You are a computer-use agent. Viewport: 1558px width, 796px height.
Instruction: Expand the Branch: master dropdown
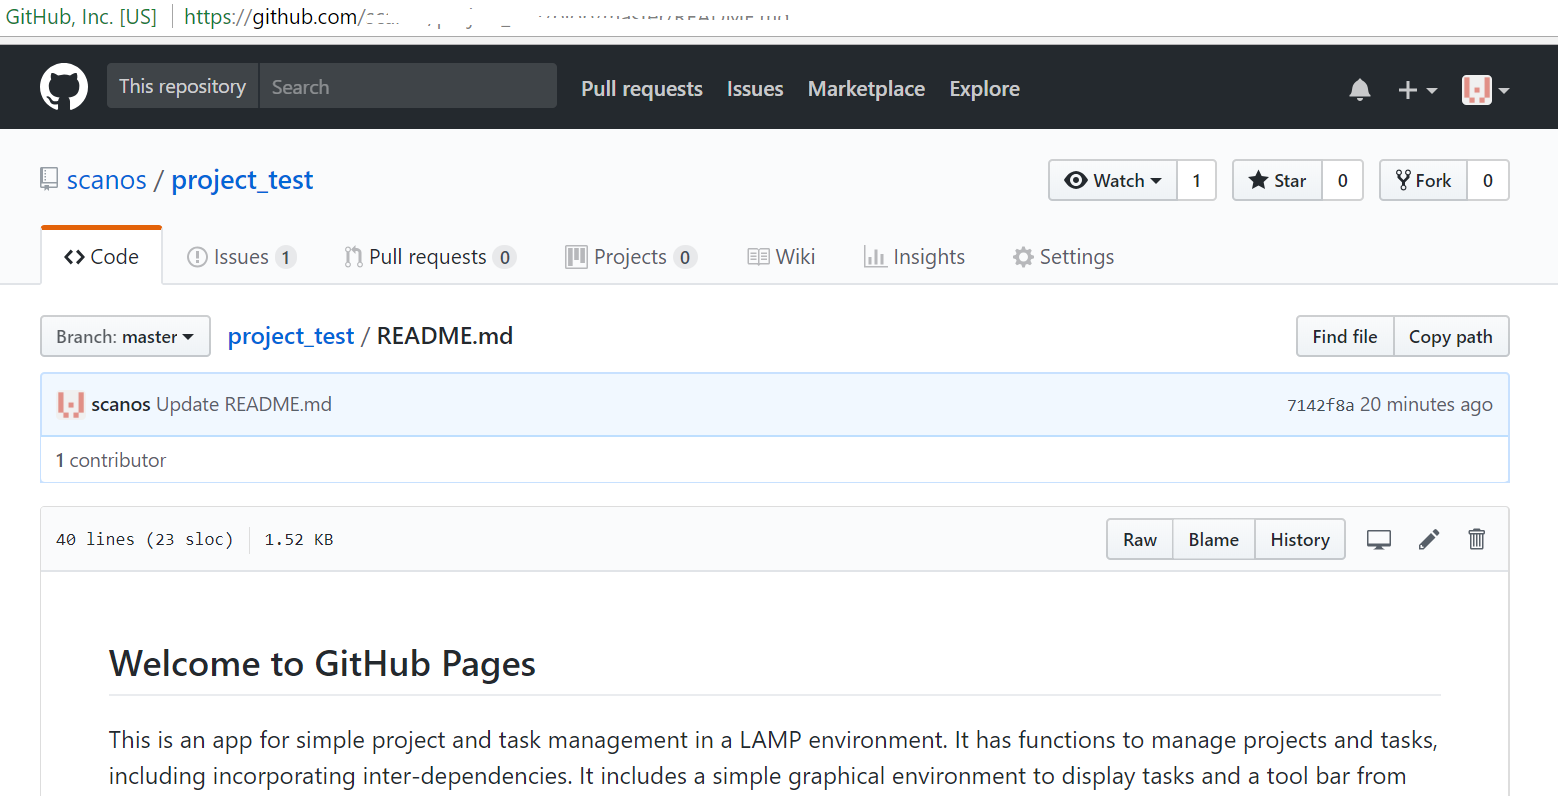[x=125, y=336]
